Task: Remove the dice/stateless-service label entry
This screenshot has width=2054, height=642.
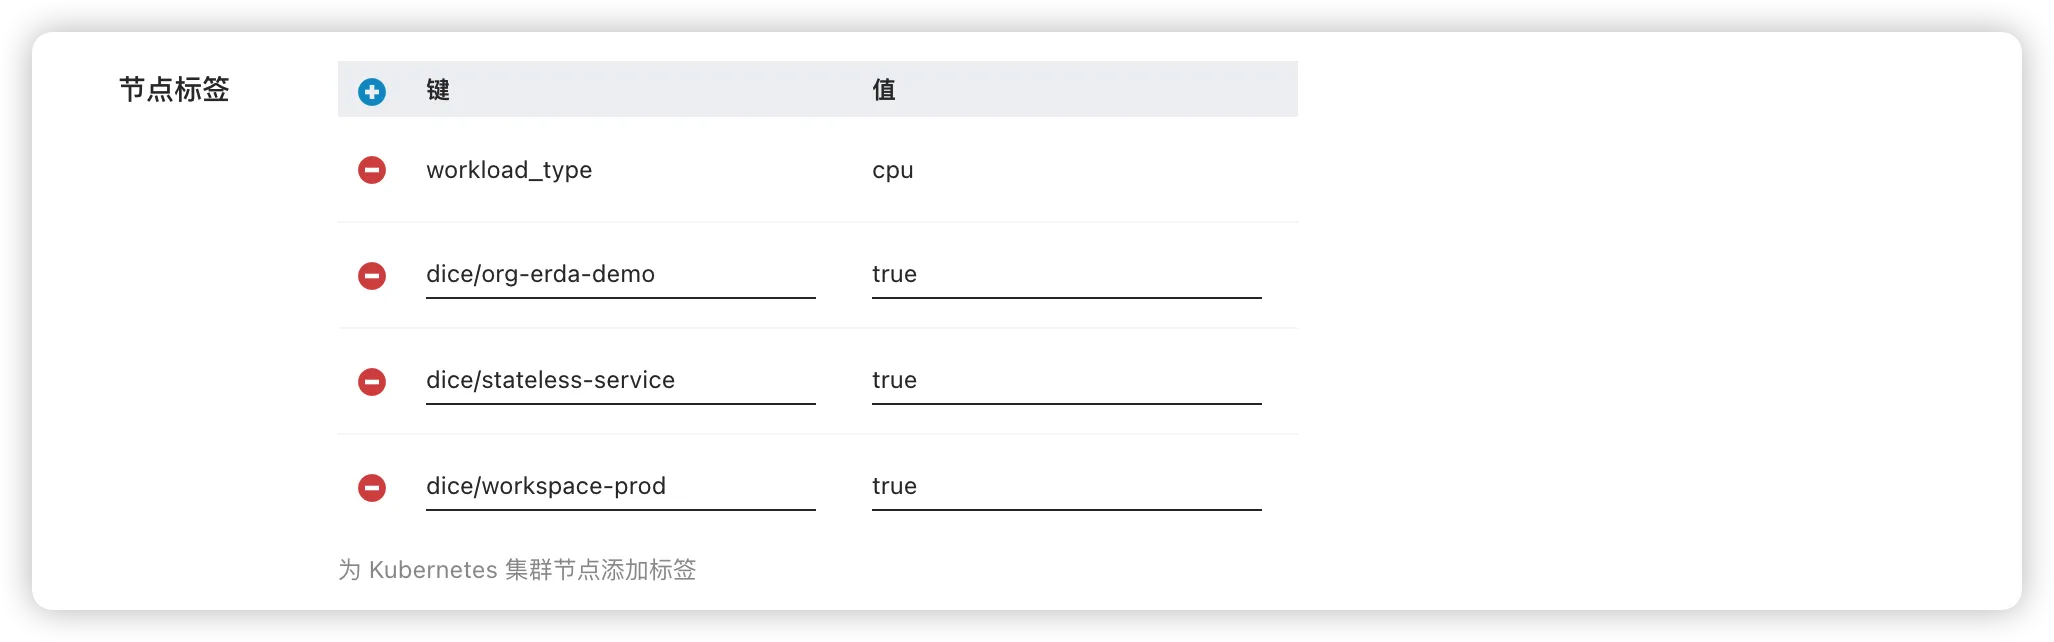Action: point(372,381)
